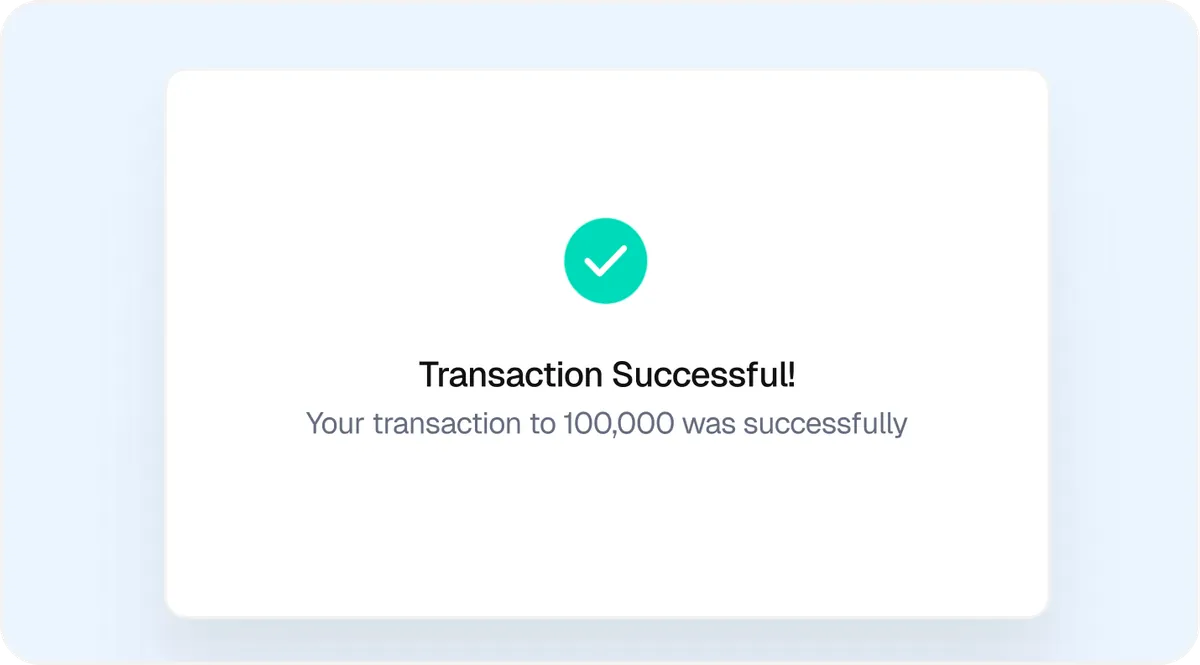1200x665 pixels.
Task: Click the subtitle beginning "Your transaction to"
Action: pos(606,423)
